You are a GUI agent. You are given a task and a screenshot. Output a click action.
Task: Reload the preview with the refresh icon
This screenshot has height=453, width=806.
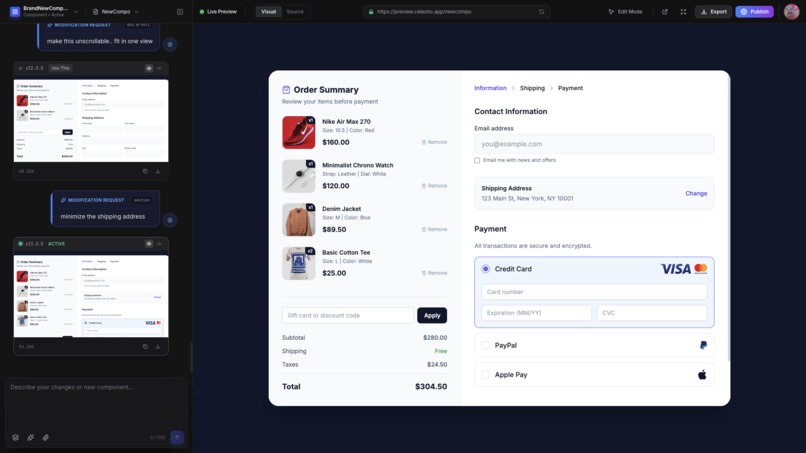coord(541,11)
